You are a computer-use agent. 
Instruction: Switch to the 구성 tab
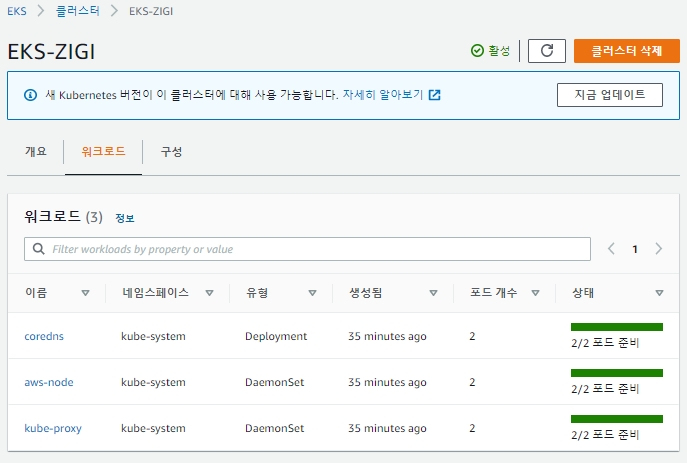click(x=171, y=152)
